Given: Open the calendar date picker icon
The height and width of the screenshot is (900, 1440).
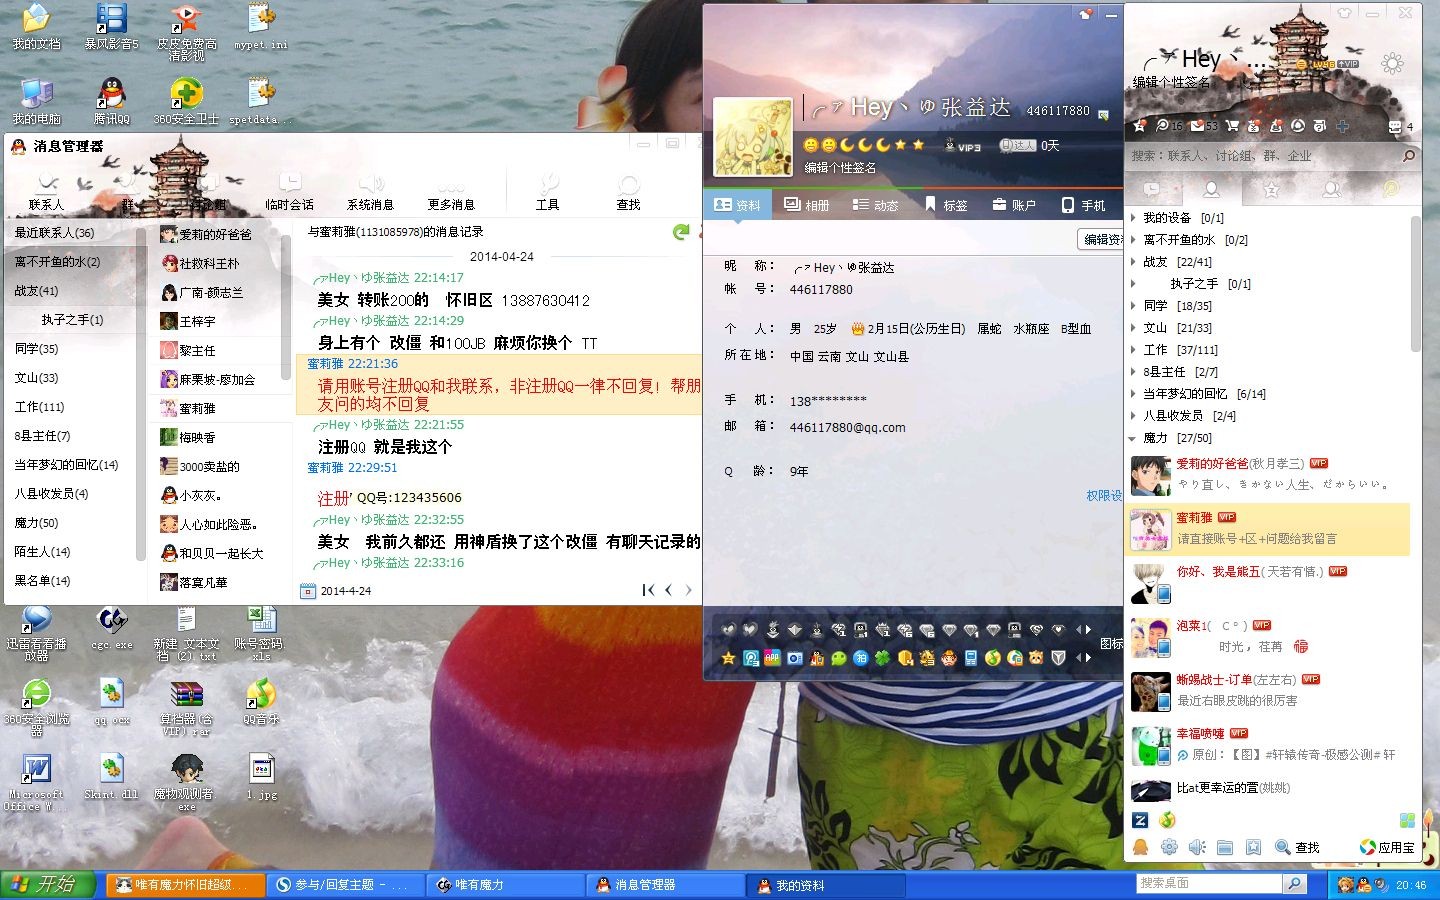Looking at the screenshot, I should pyautogui.click(x=308, y=591).
